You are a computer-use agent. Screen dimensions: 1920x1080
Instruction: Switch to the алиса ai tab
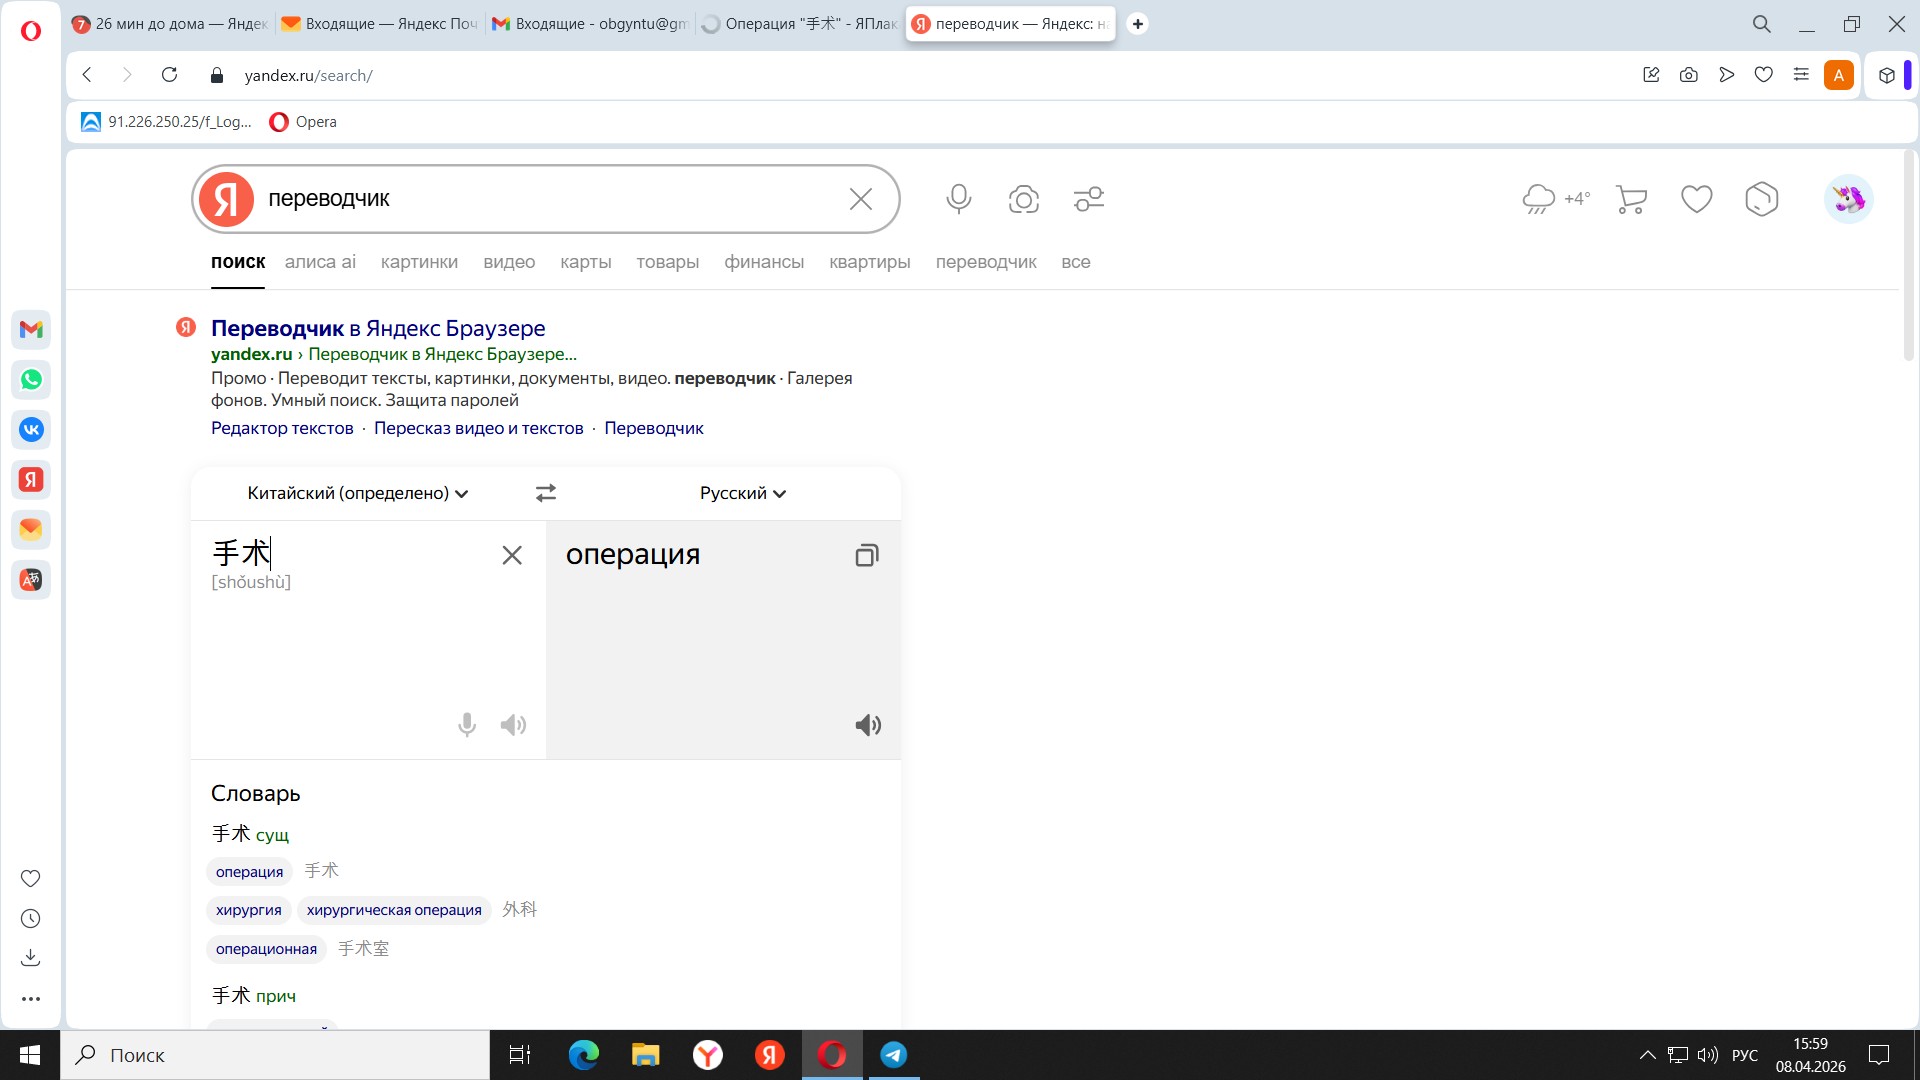(x=320, y=262)
